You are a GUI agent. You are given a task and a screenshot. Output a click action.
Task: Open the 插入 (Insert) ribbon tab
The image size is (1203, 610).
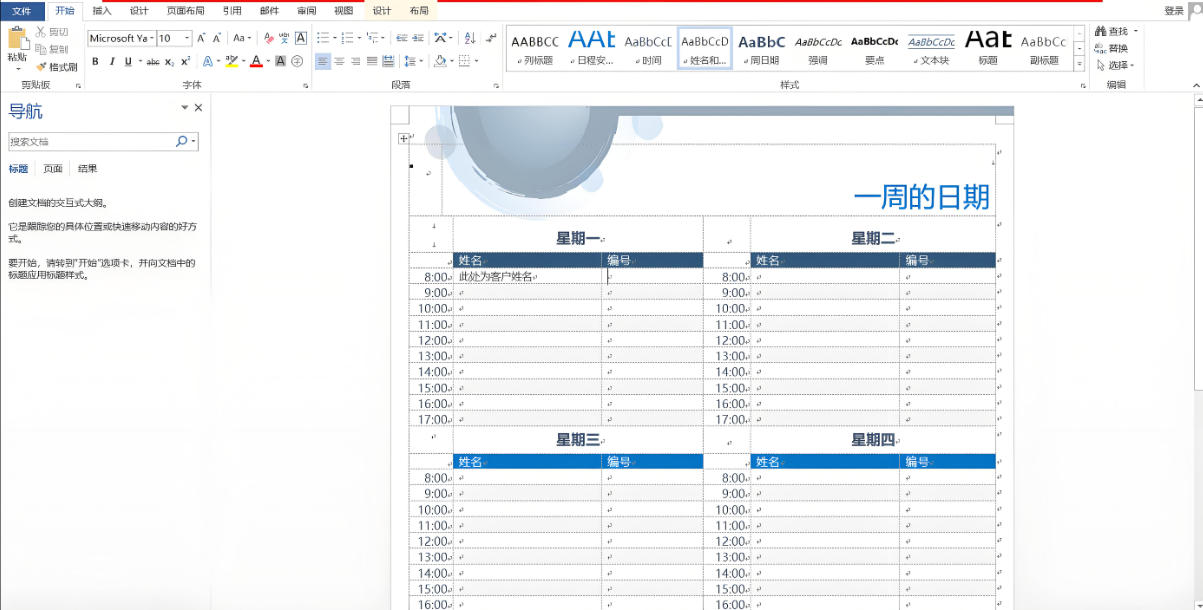click(x=102, y=11)
